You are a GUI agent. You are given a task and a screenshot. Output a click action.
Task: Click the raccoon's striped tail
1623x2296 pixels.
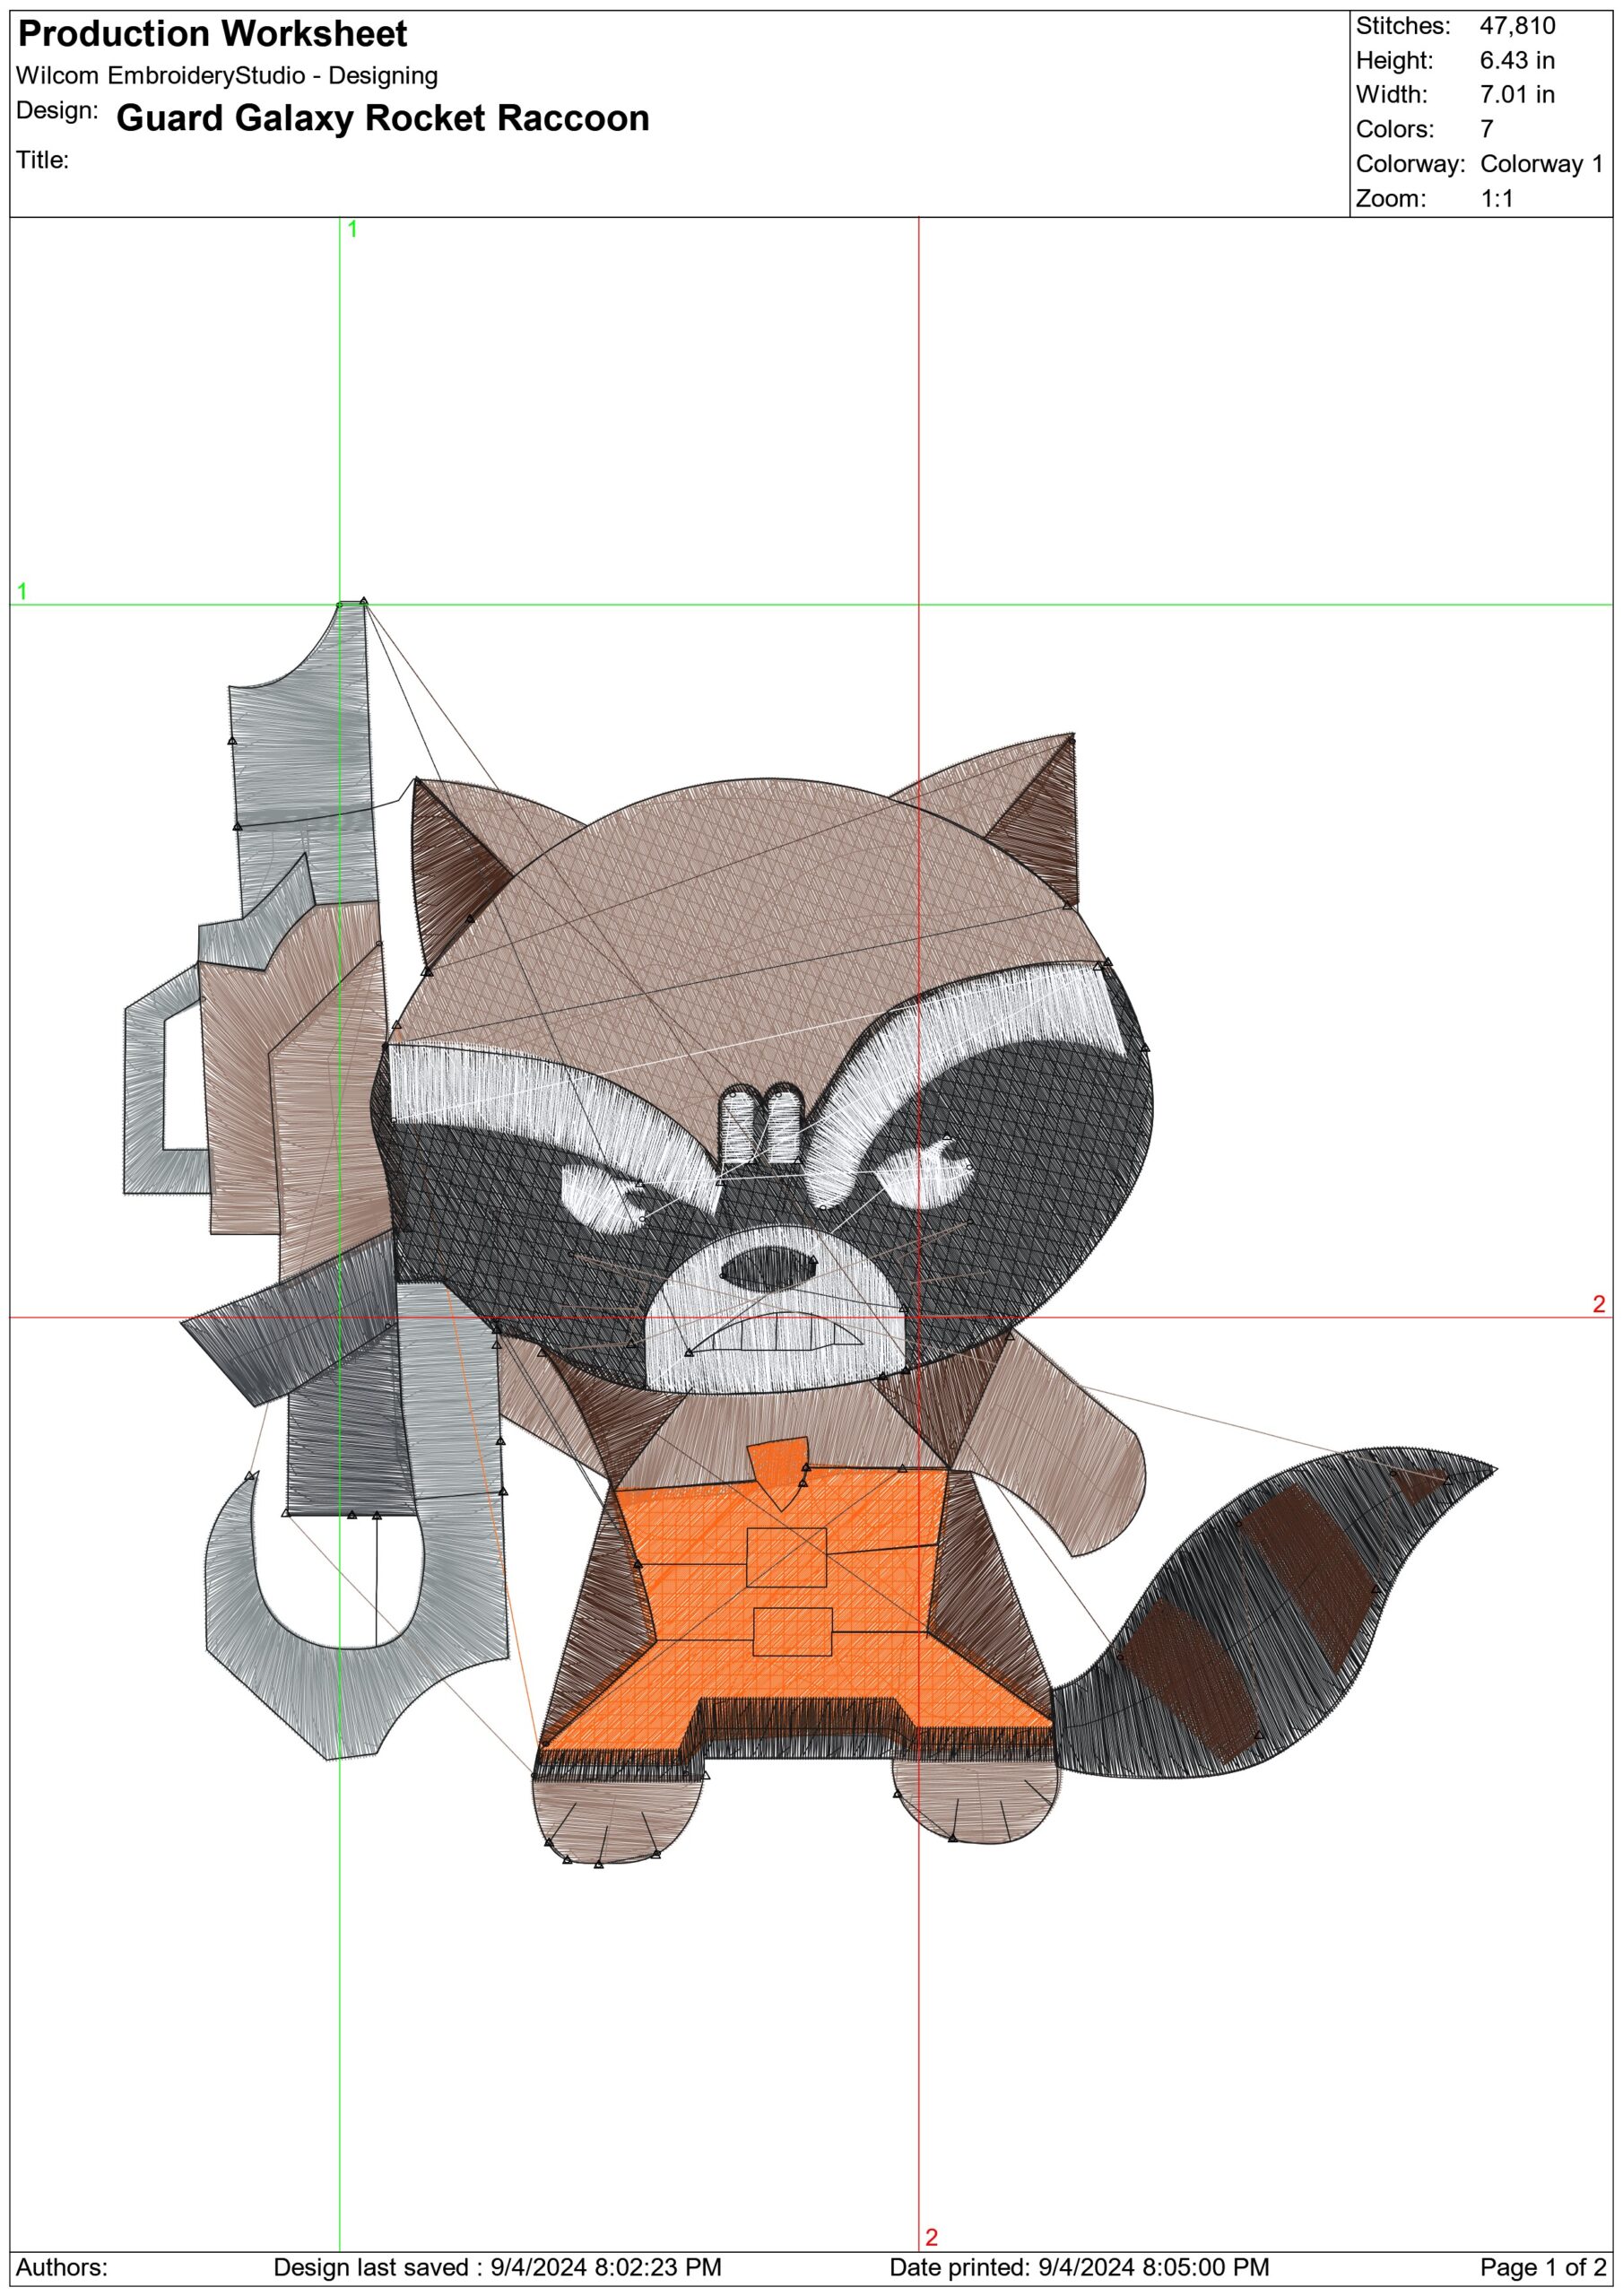click(1275, 1612)
